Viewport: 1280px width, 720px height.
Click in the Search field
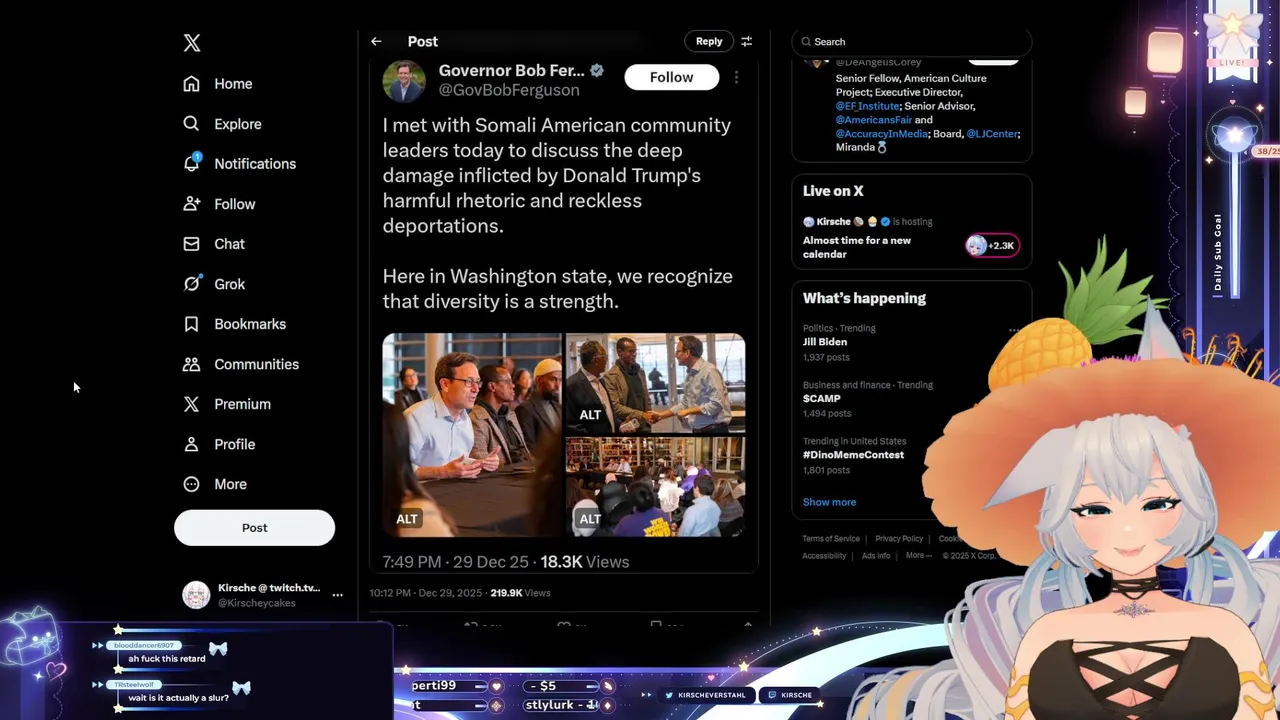911,42
